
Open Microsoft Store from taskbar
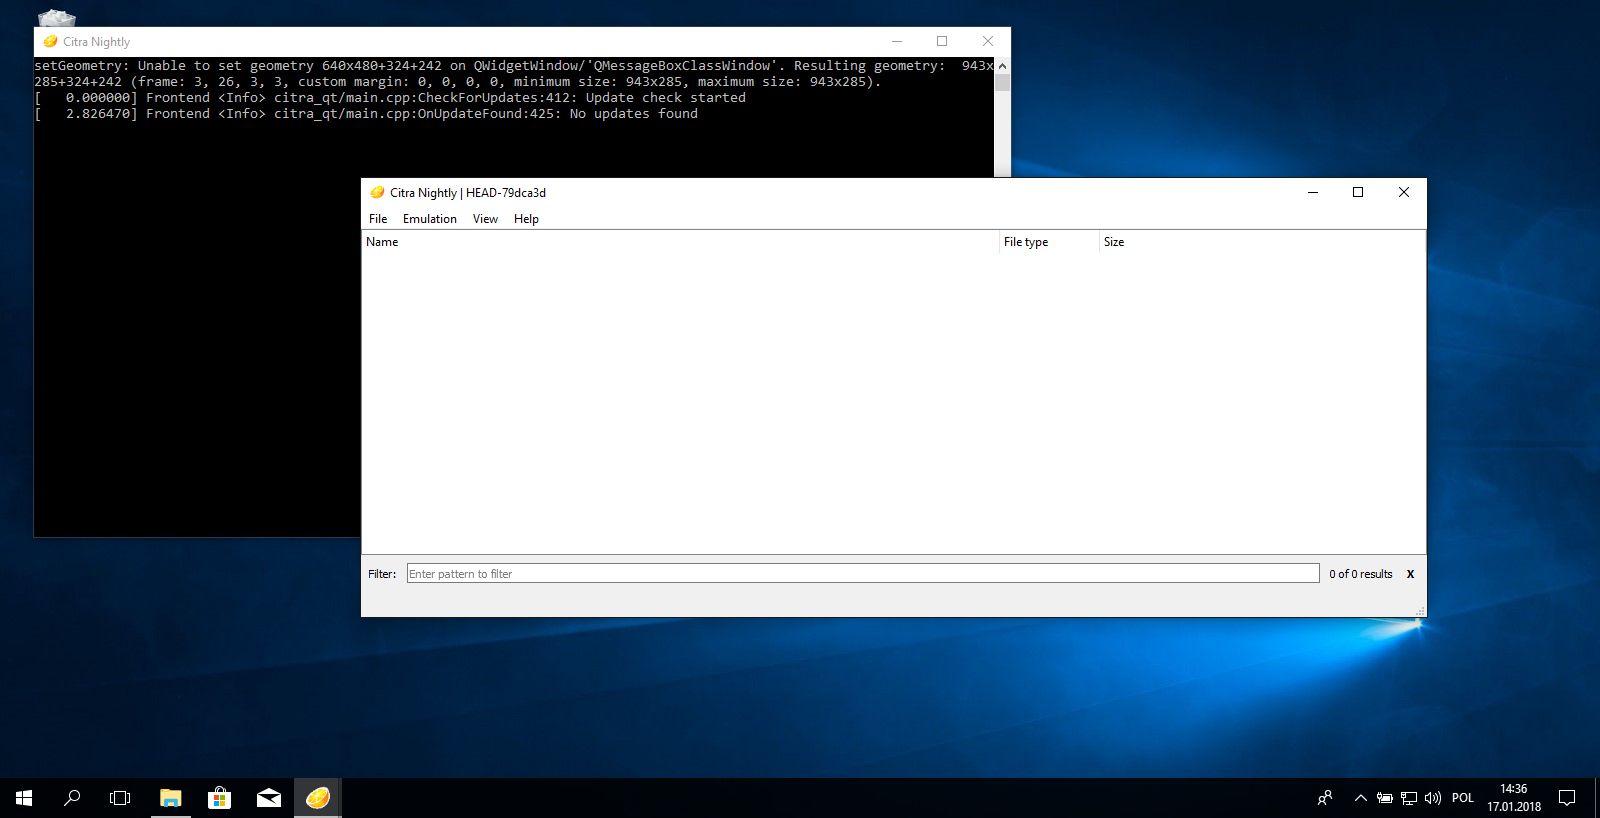coord(219,798)
